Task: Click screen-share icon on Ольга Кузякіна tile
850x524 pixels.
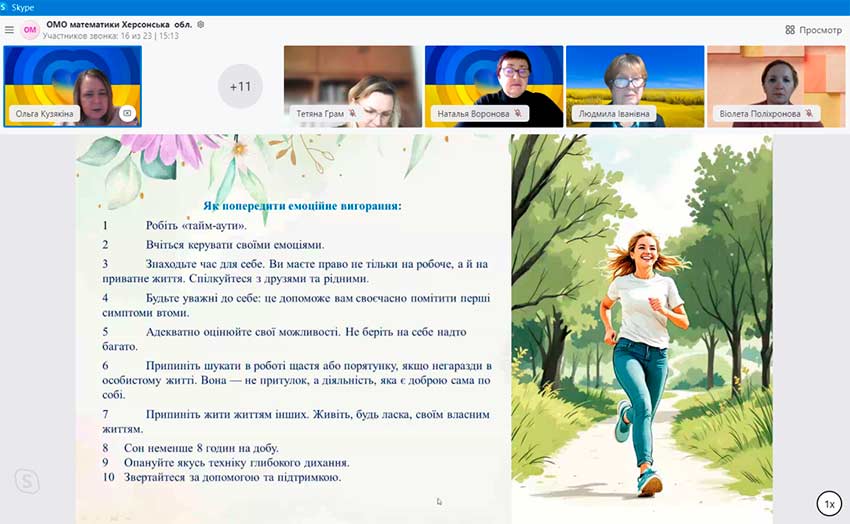Action: click(x=127, y=114)
